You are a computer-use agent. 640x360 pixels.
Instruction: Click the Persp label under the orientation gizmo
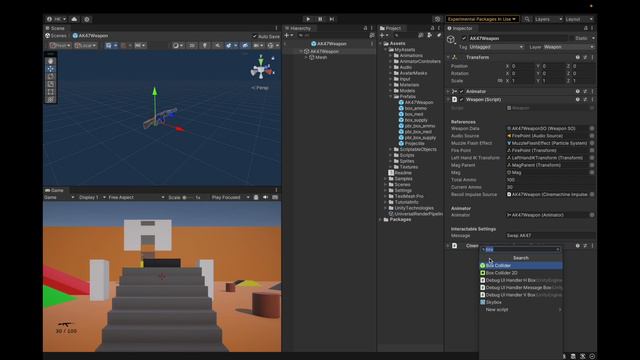(x=260, y=88)
